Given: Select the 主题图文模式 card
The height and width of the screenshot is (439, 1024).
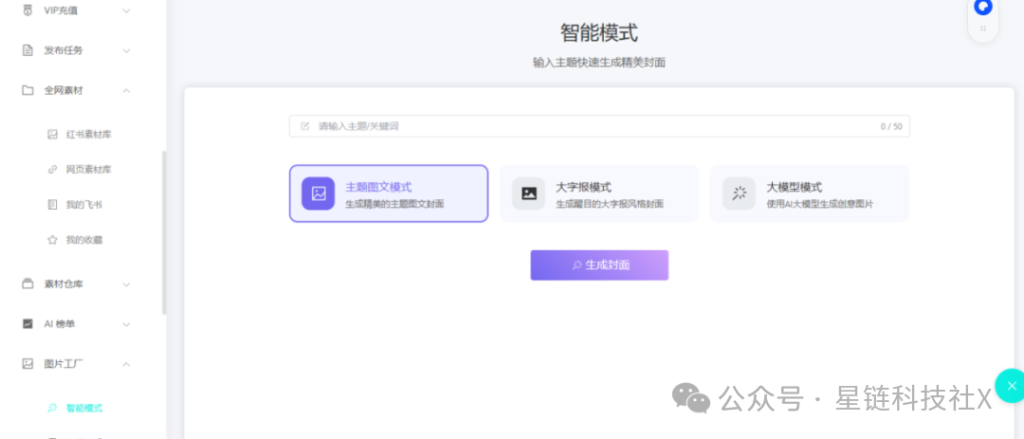Looking at the screenshot, I should click(x=389, y=193).
